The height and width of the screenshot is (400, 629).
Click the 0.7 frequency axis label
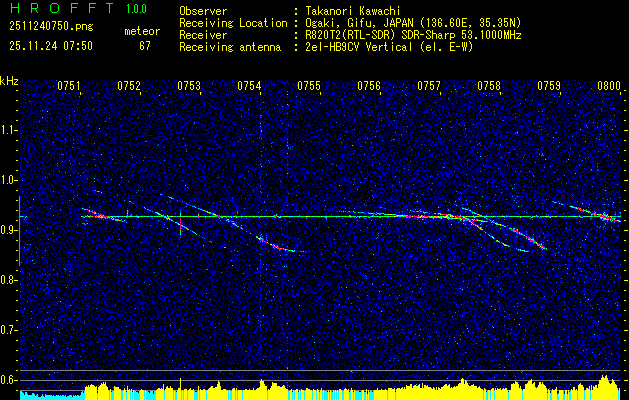pyautogui.click(x=8, y=330)
